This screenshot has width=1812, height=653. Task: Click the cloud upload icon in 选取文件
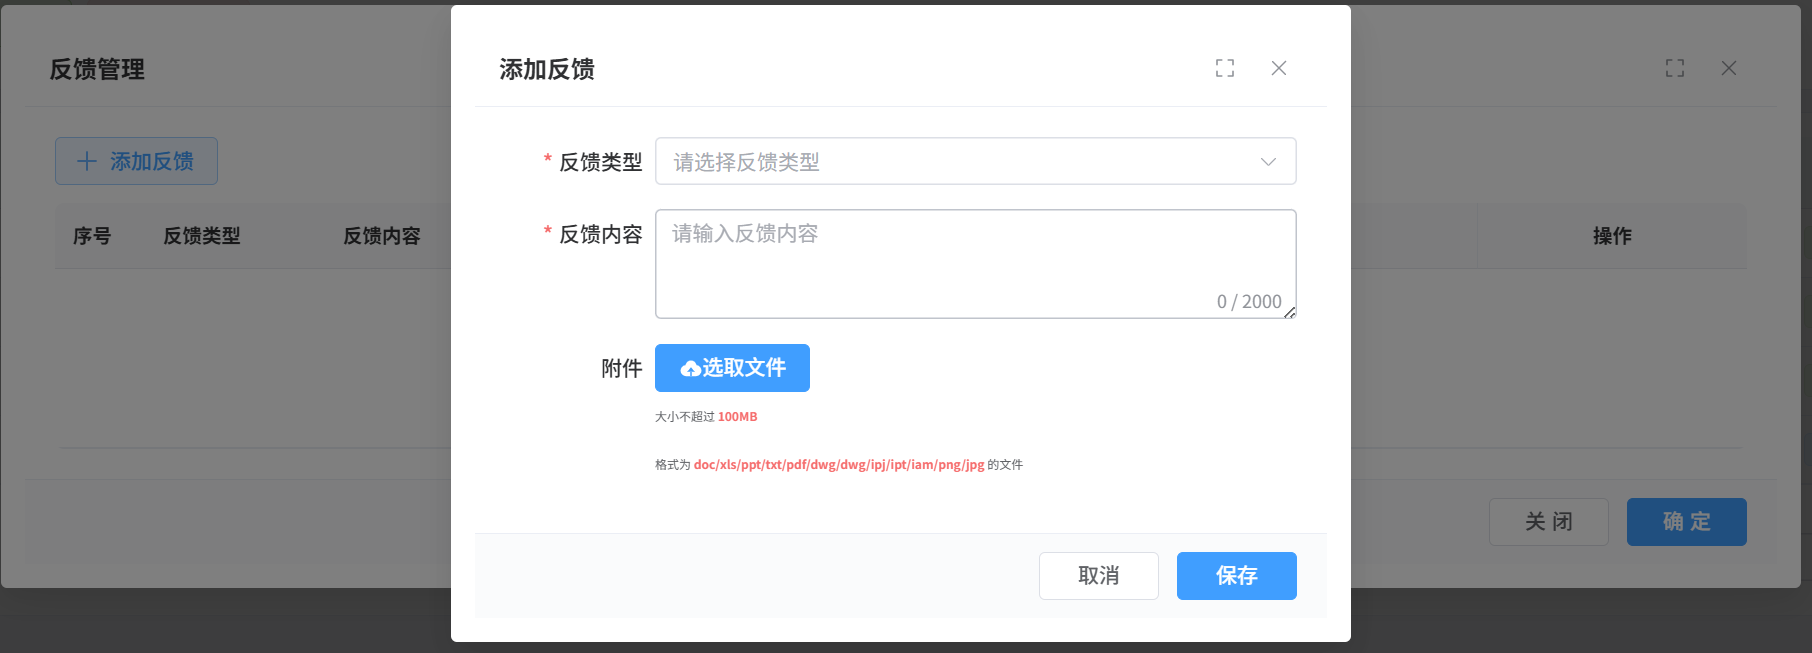click(690, 369)
